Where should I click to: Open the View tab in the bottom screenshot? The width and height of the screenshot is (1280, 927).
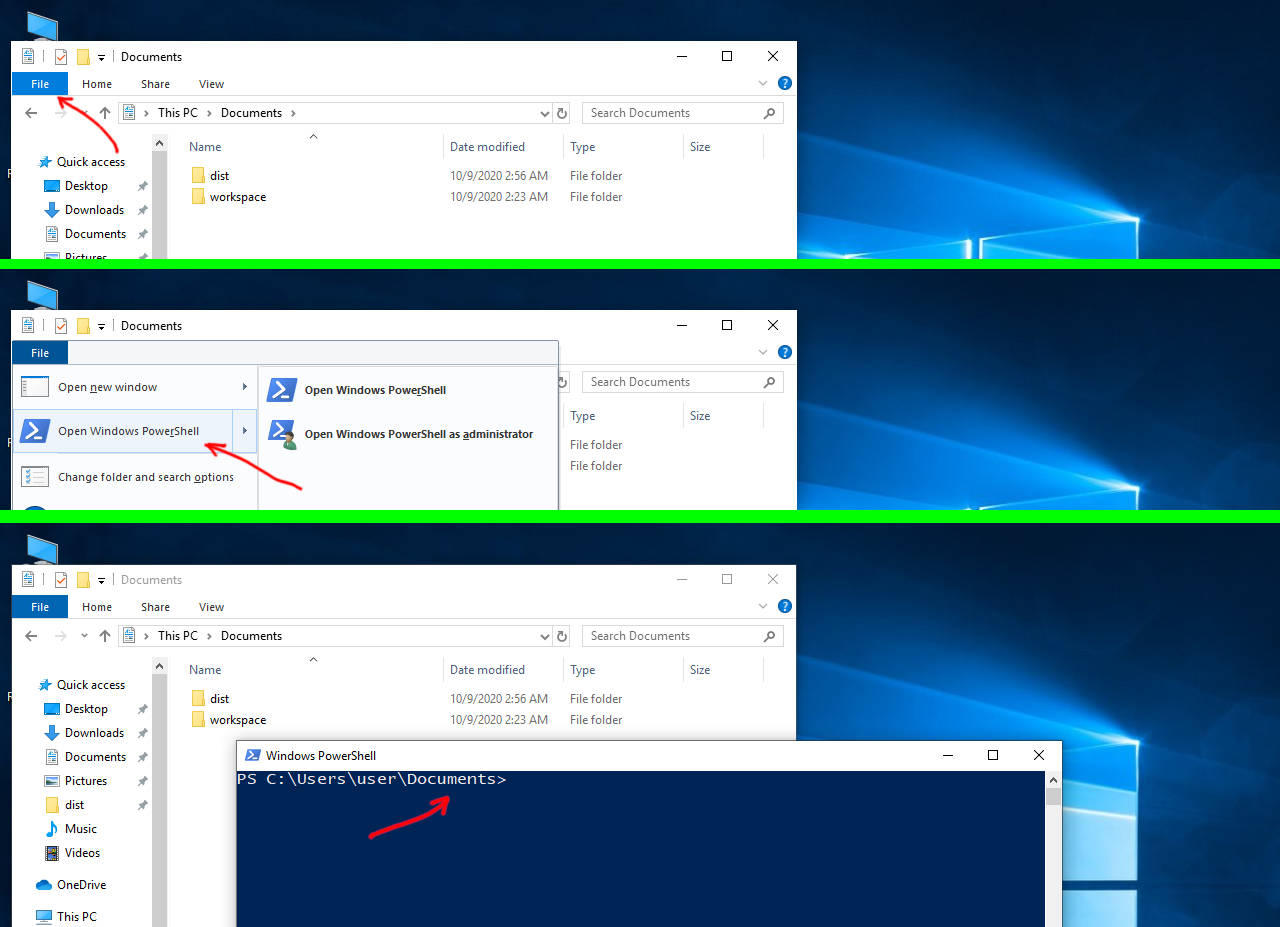pos(211,607)
